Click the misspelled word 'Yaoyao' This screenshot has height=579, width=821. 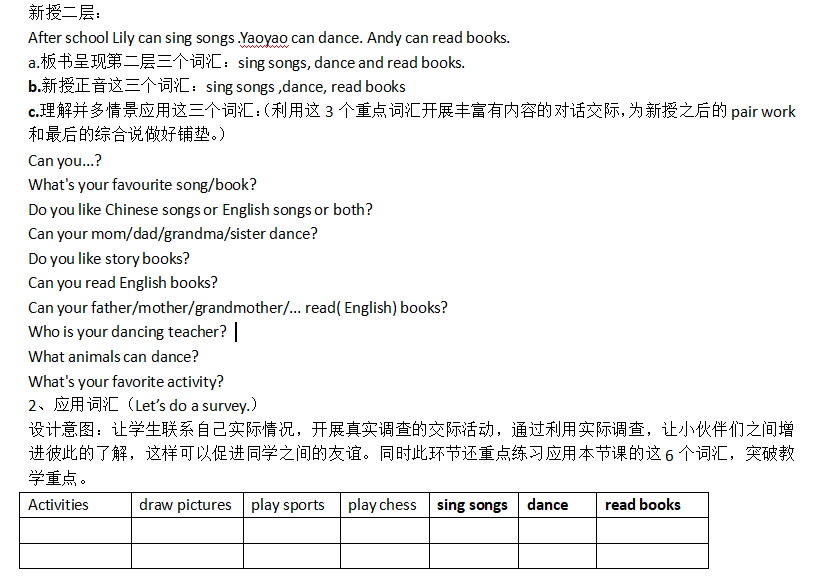264,38
